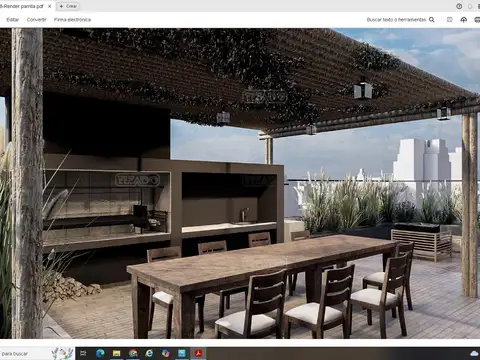Click the help question mark icon

coord(459,6)
